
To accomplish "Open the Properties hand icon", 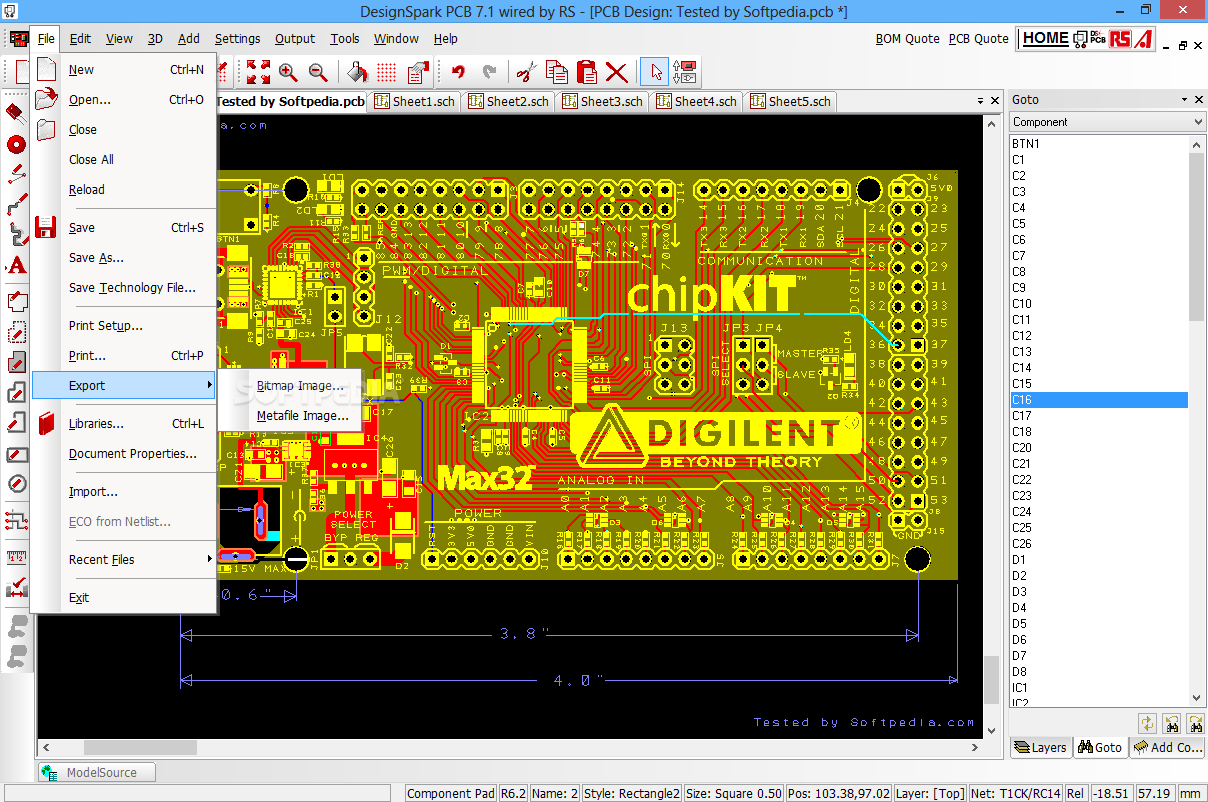I will point(417,72).
